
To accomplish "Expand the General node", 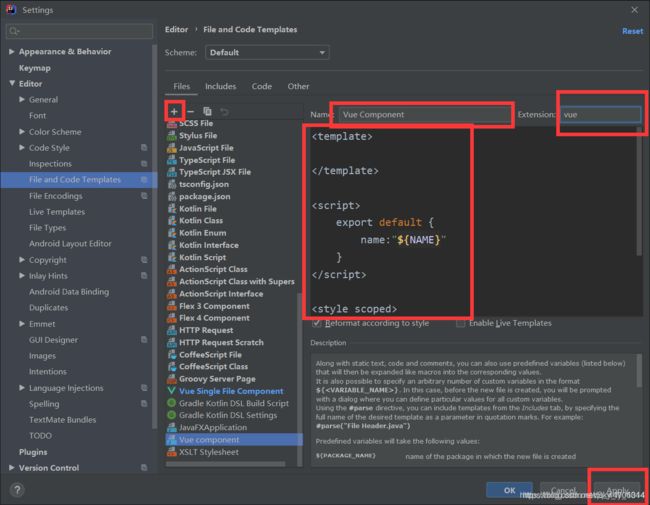I will coord(22,100).
